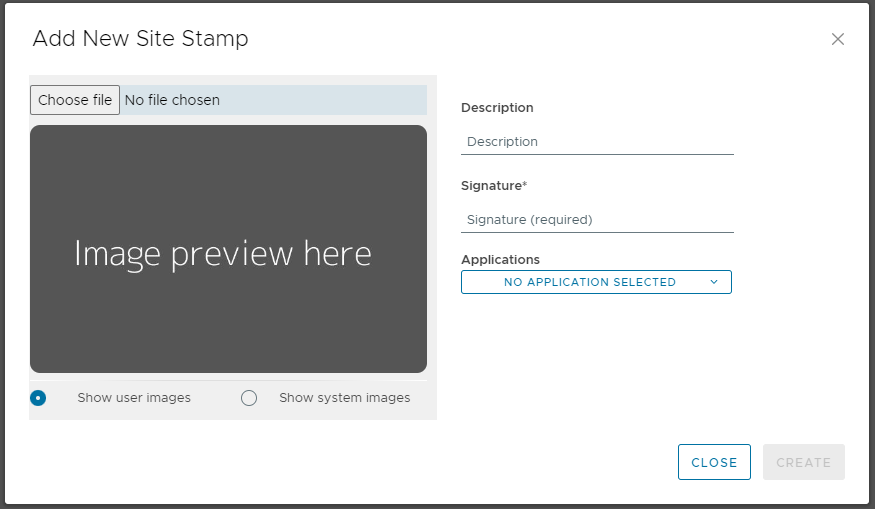The height and width of the screenshot is (509, 875).
Task: Select the Show user images radio button
Action: point(38,398)
